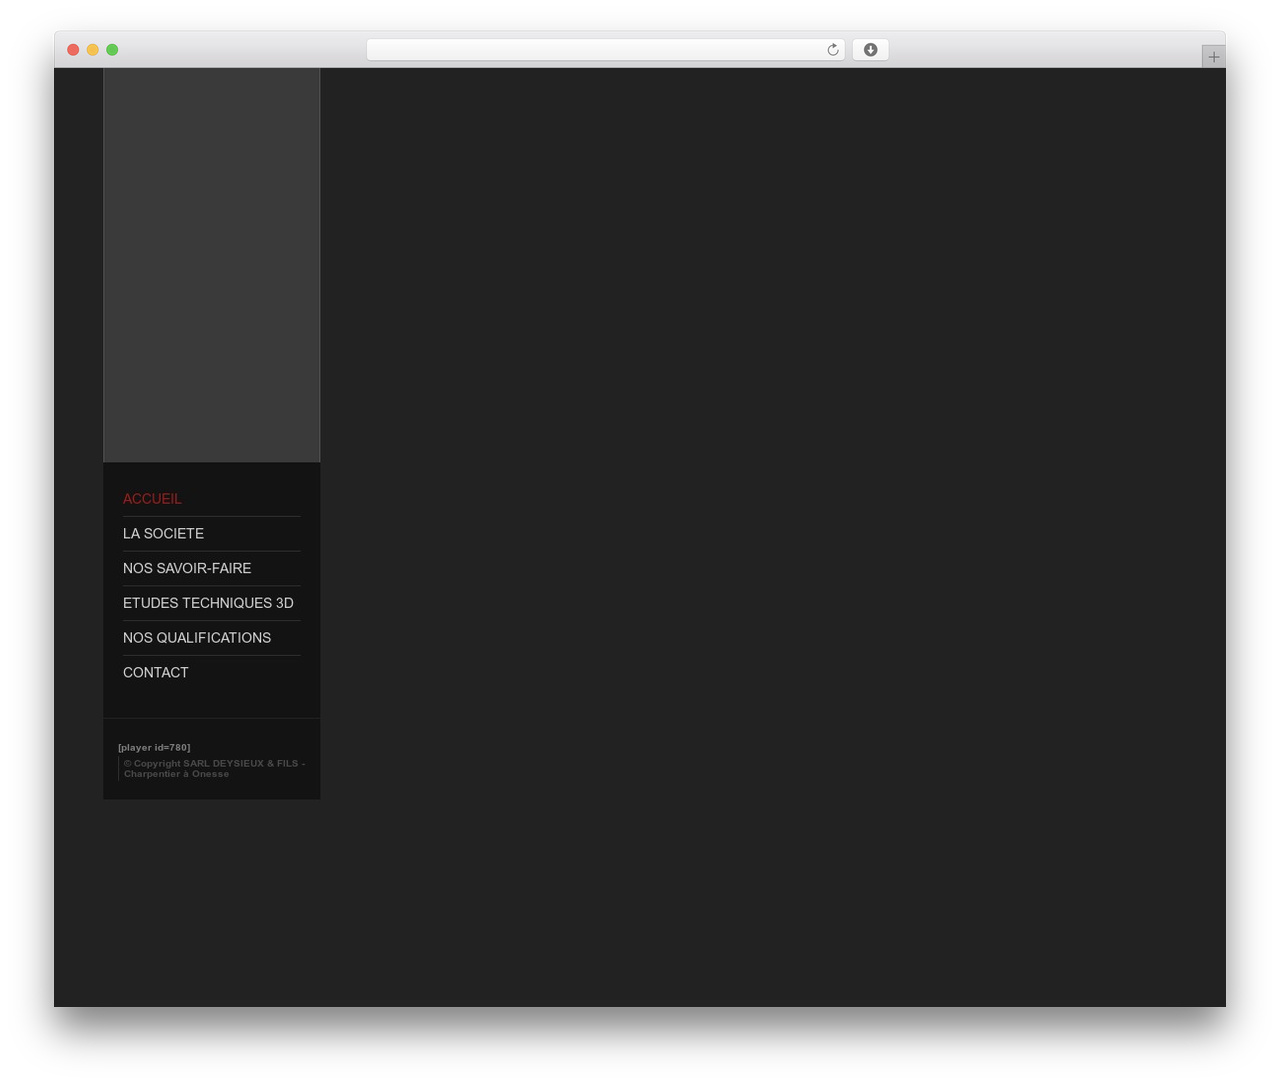Viewport: 1280px width, 1084px height.
Task: Reload the page with the refresh icon
Action: tap(832, 50)
